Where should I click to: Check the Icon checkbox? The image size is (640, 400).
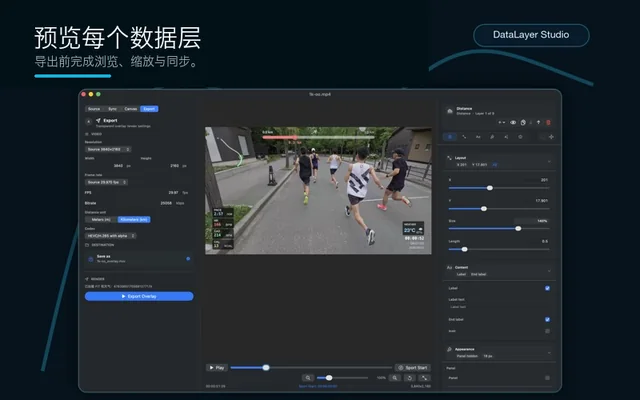(x=547, y=331)
